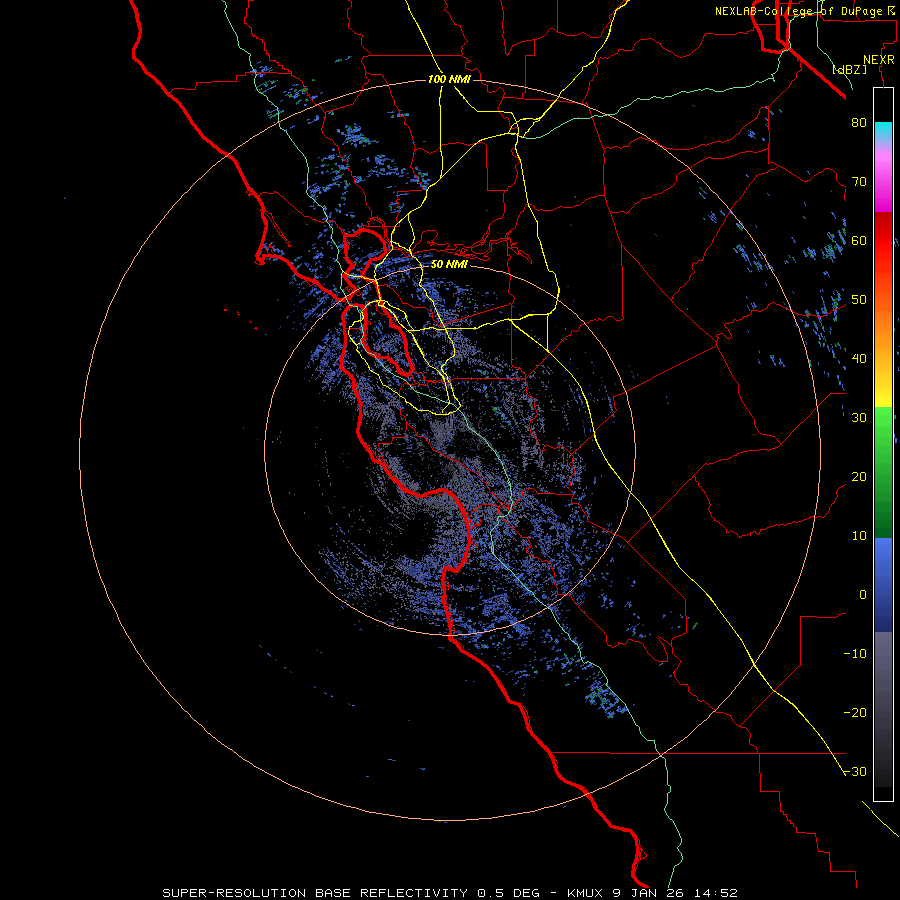Click the 30 value on the dBZ scale

click(859, 417)
